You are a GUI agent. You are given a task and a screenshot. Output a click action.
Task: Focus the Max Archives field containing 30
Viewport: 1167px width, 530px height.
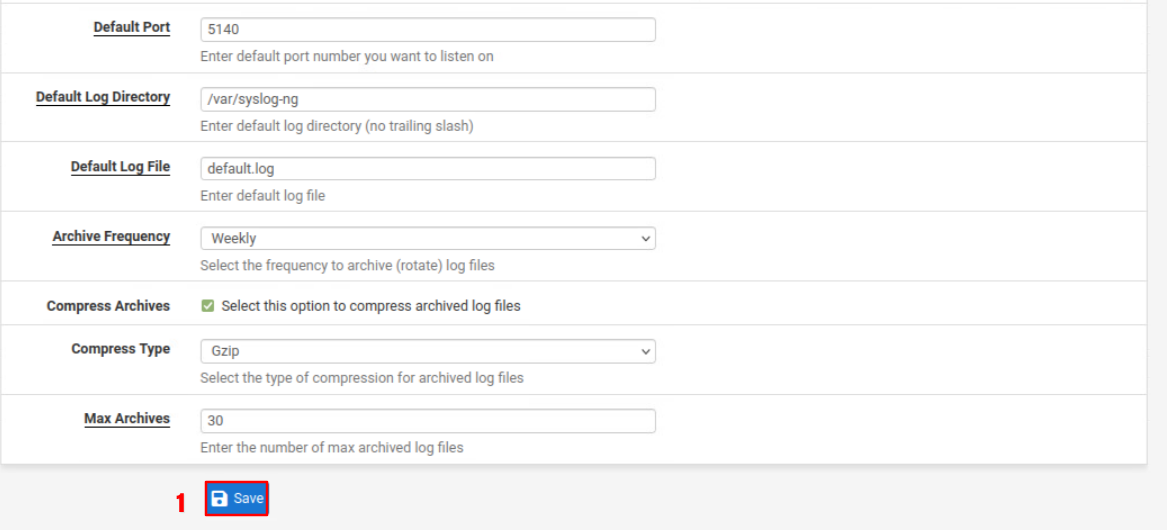pyautogui.click(x=427, y=421)
